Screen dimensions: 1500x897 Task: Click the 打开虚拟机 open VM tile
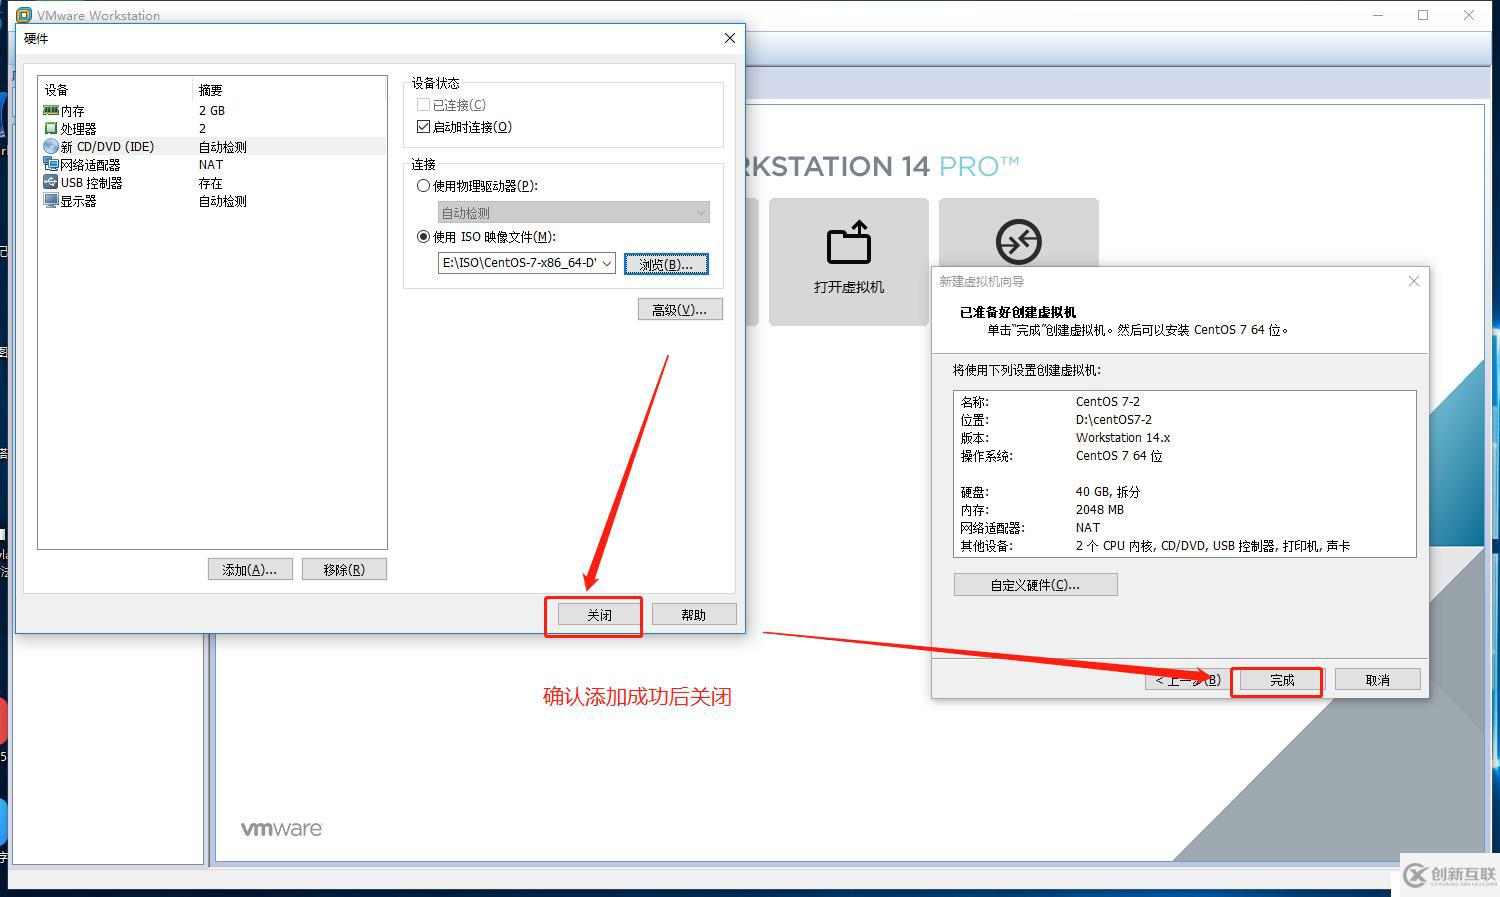coord(848,261)
